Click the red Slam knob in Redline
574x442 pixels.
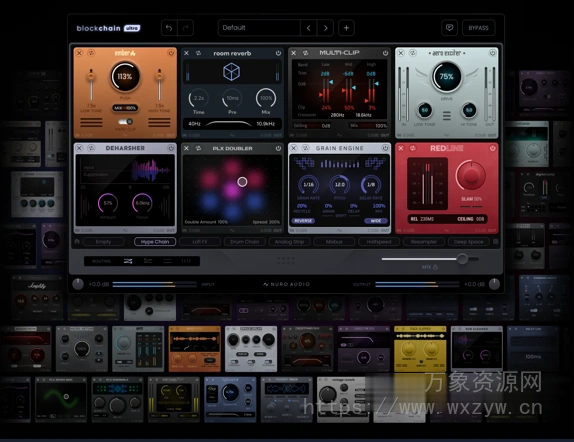[470, 175]
